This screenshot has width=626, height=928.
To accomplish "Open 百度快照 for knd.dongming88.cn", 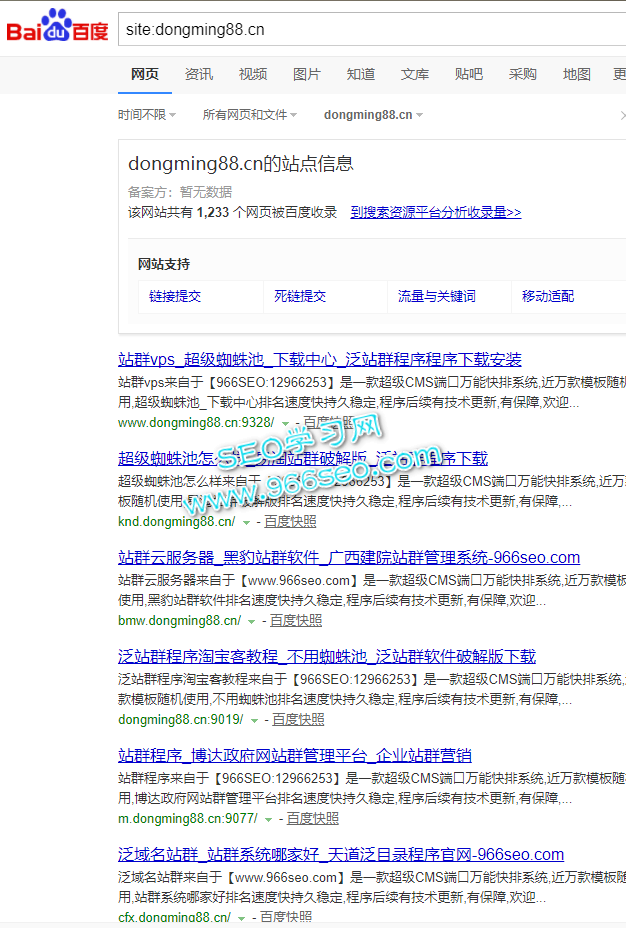I will pyautogui.click(x=290, y=521).
